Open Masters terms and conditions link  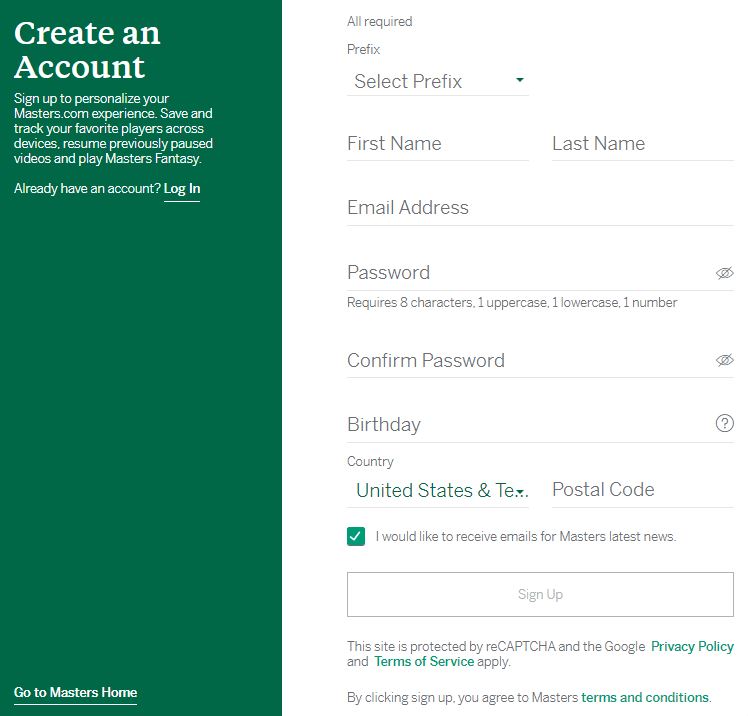[x=644, y=697]
